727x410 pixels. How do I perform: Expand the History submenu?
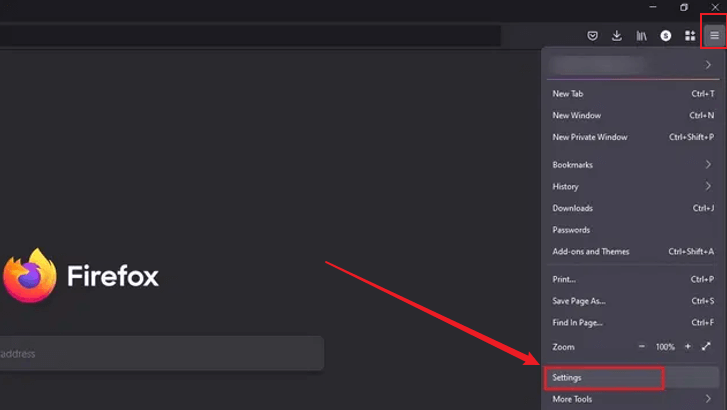click(x=708, y=186)
